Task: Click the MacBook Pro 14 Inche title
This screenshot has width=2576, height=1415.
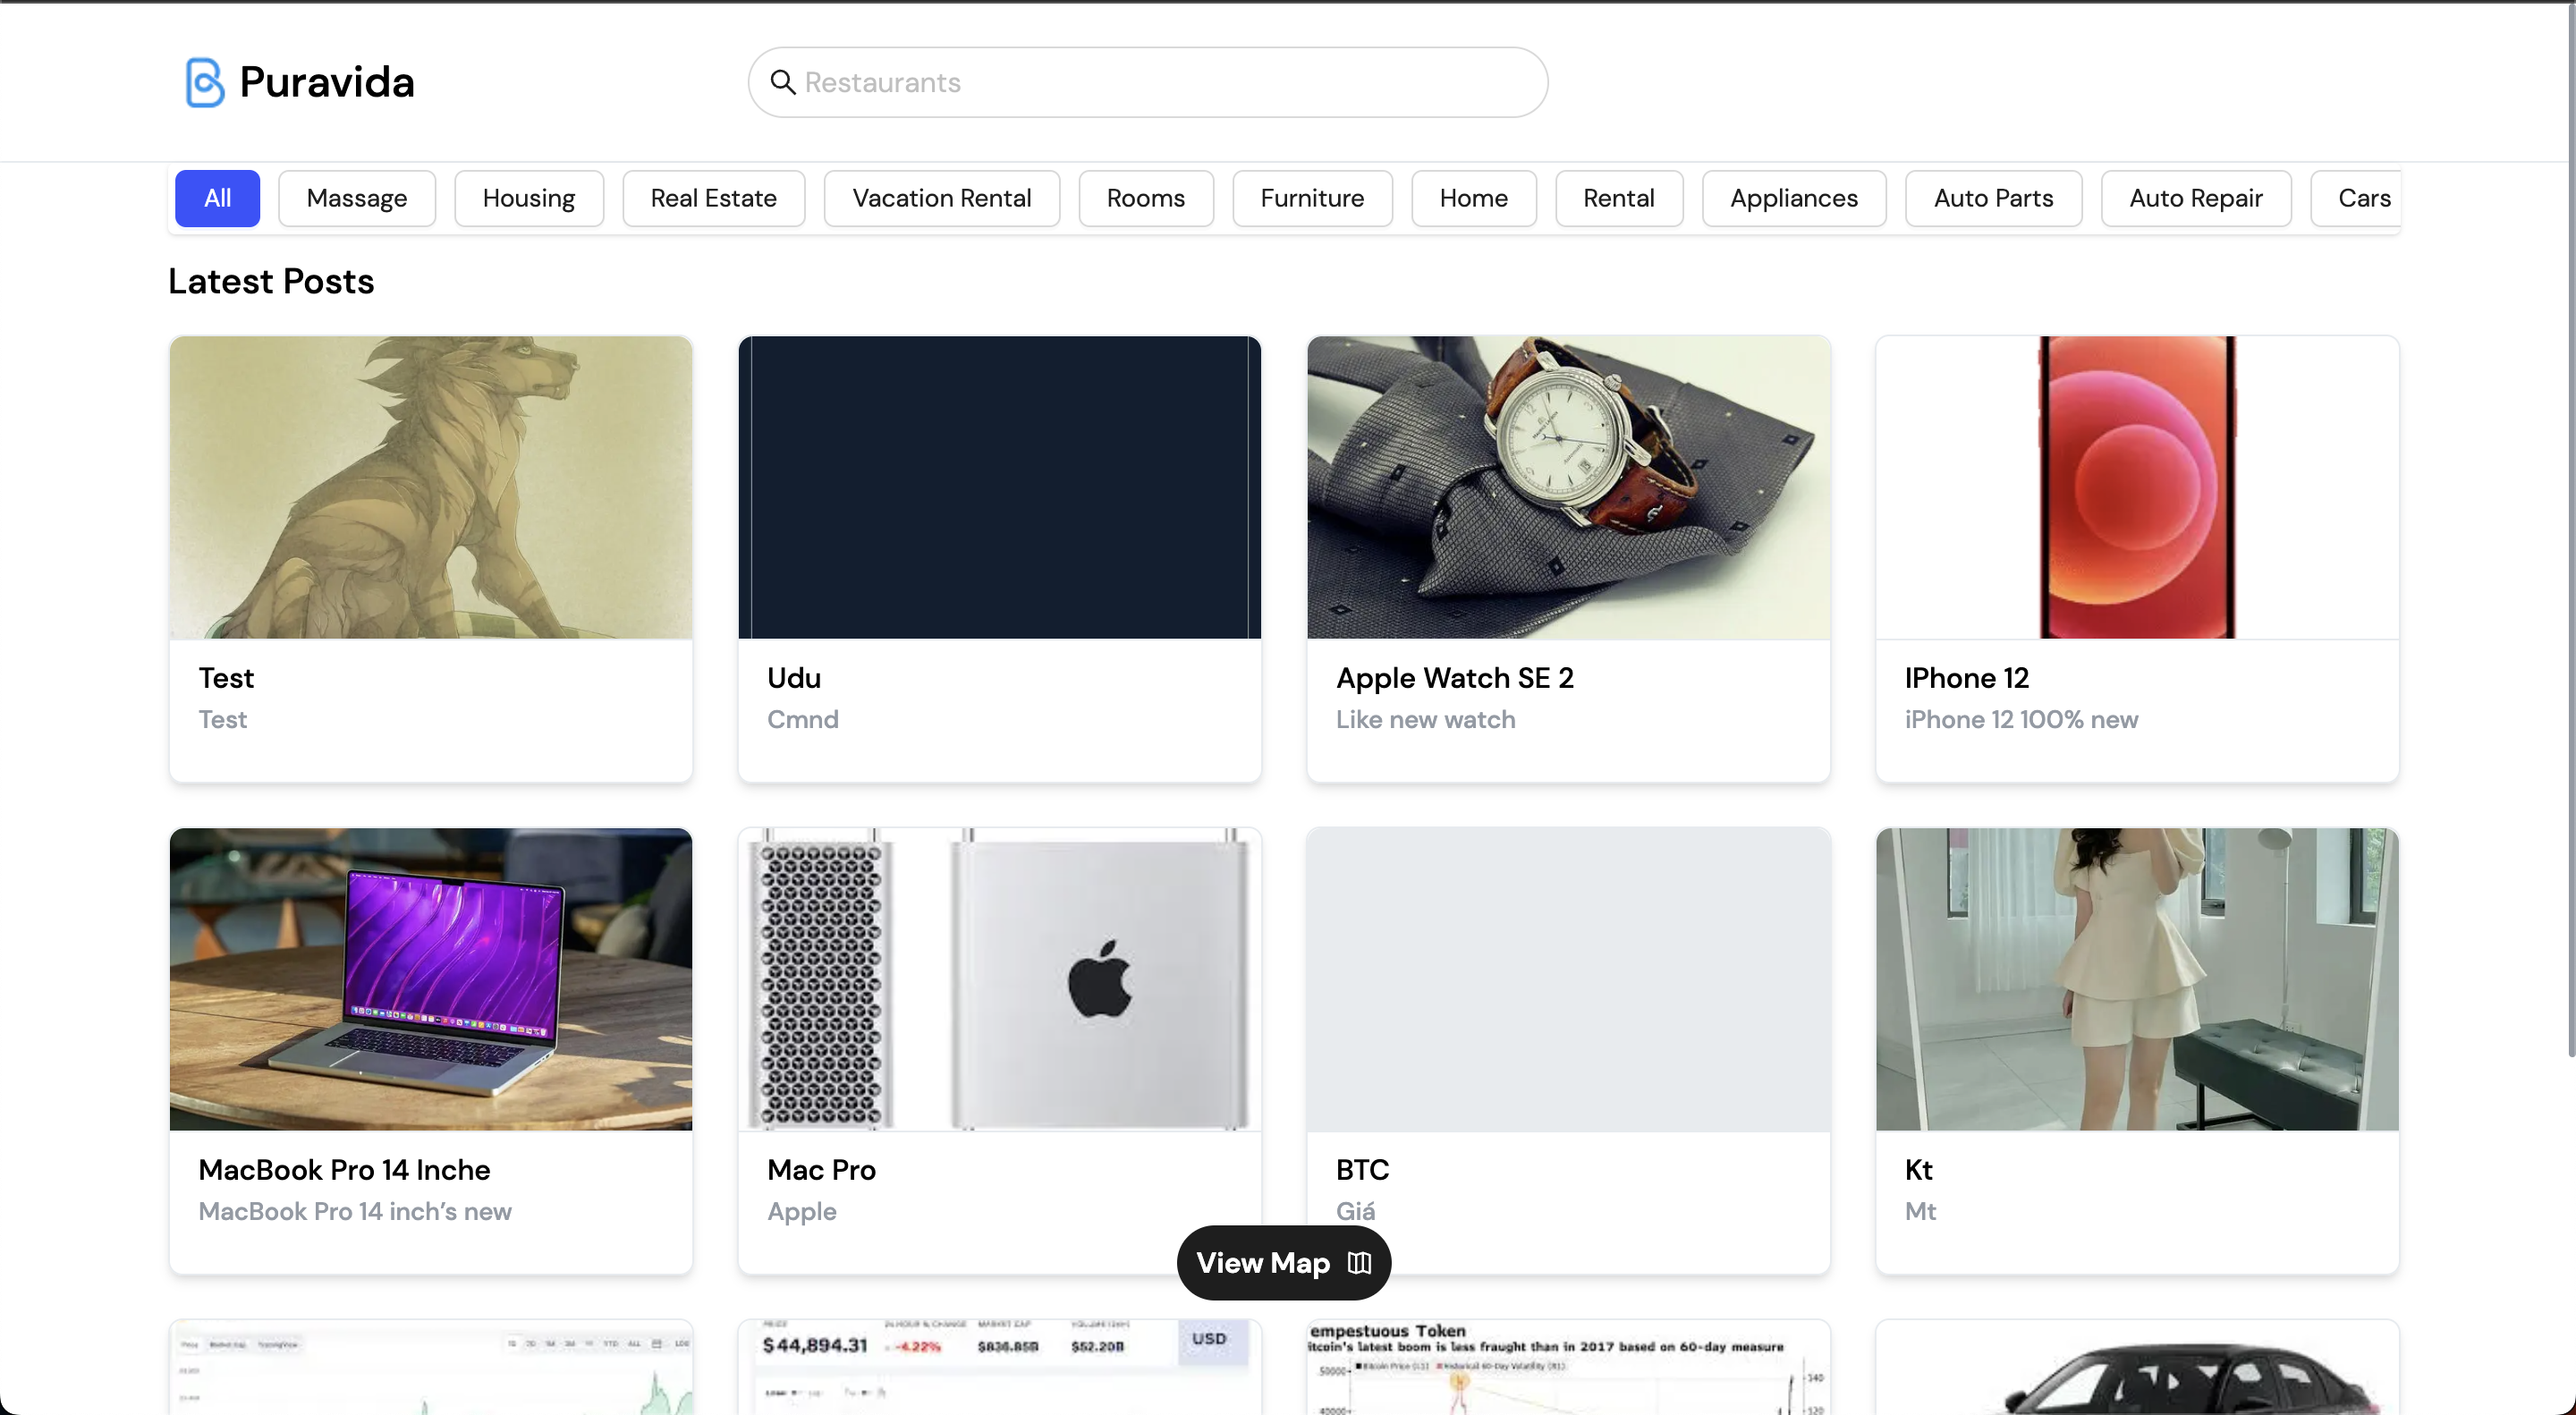Action: tap(344, 1170)
